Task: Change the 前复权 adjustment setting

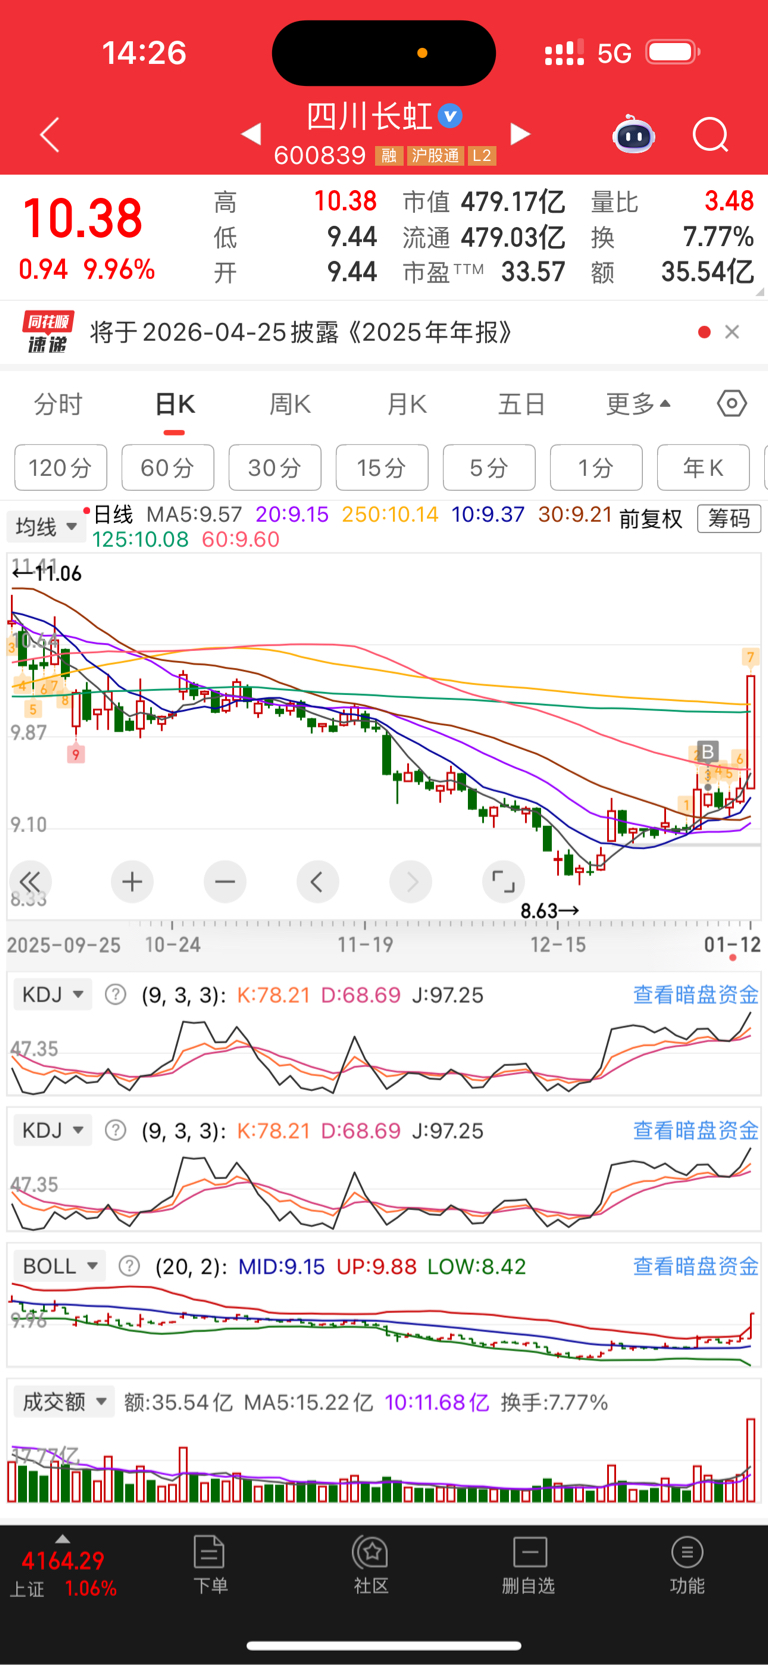Action: (651, 518)
